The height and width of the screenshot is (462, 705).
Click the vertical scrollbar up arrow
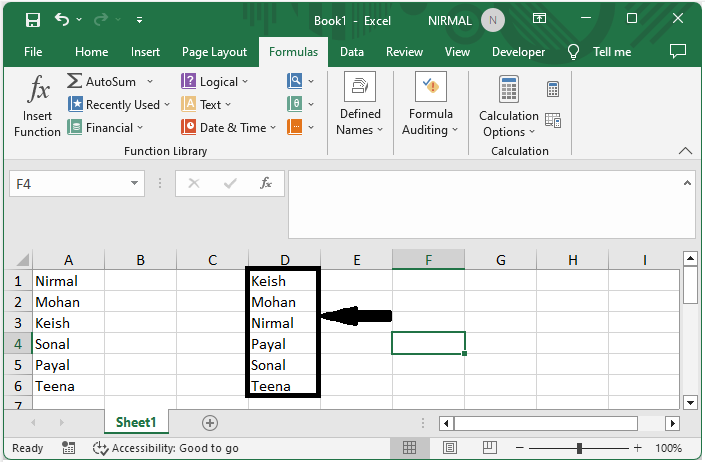[690, 259]
